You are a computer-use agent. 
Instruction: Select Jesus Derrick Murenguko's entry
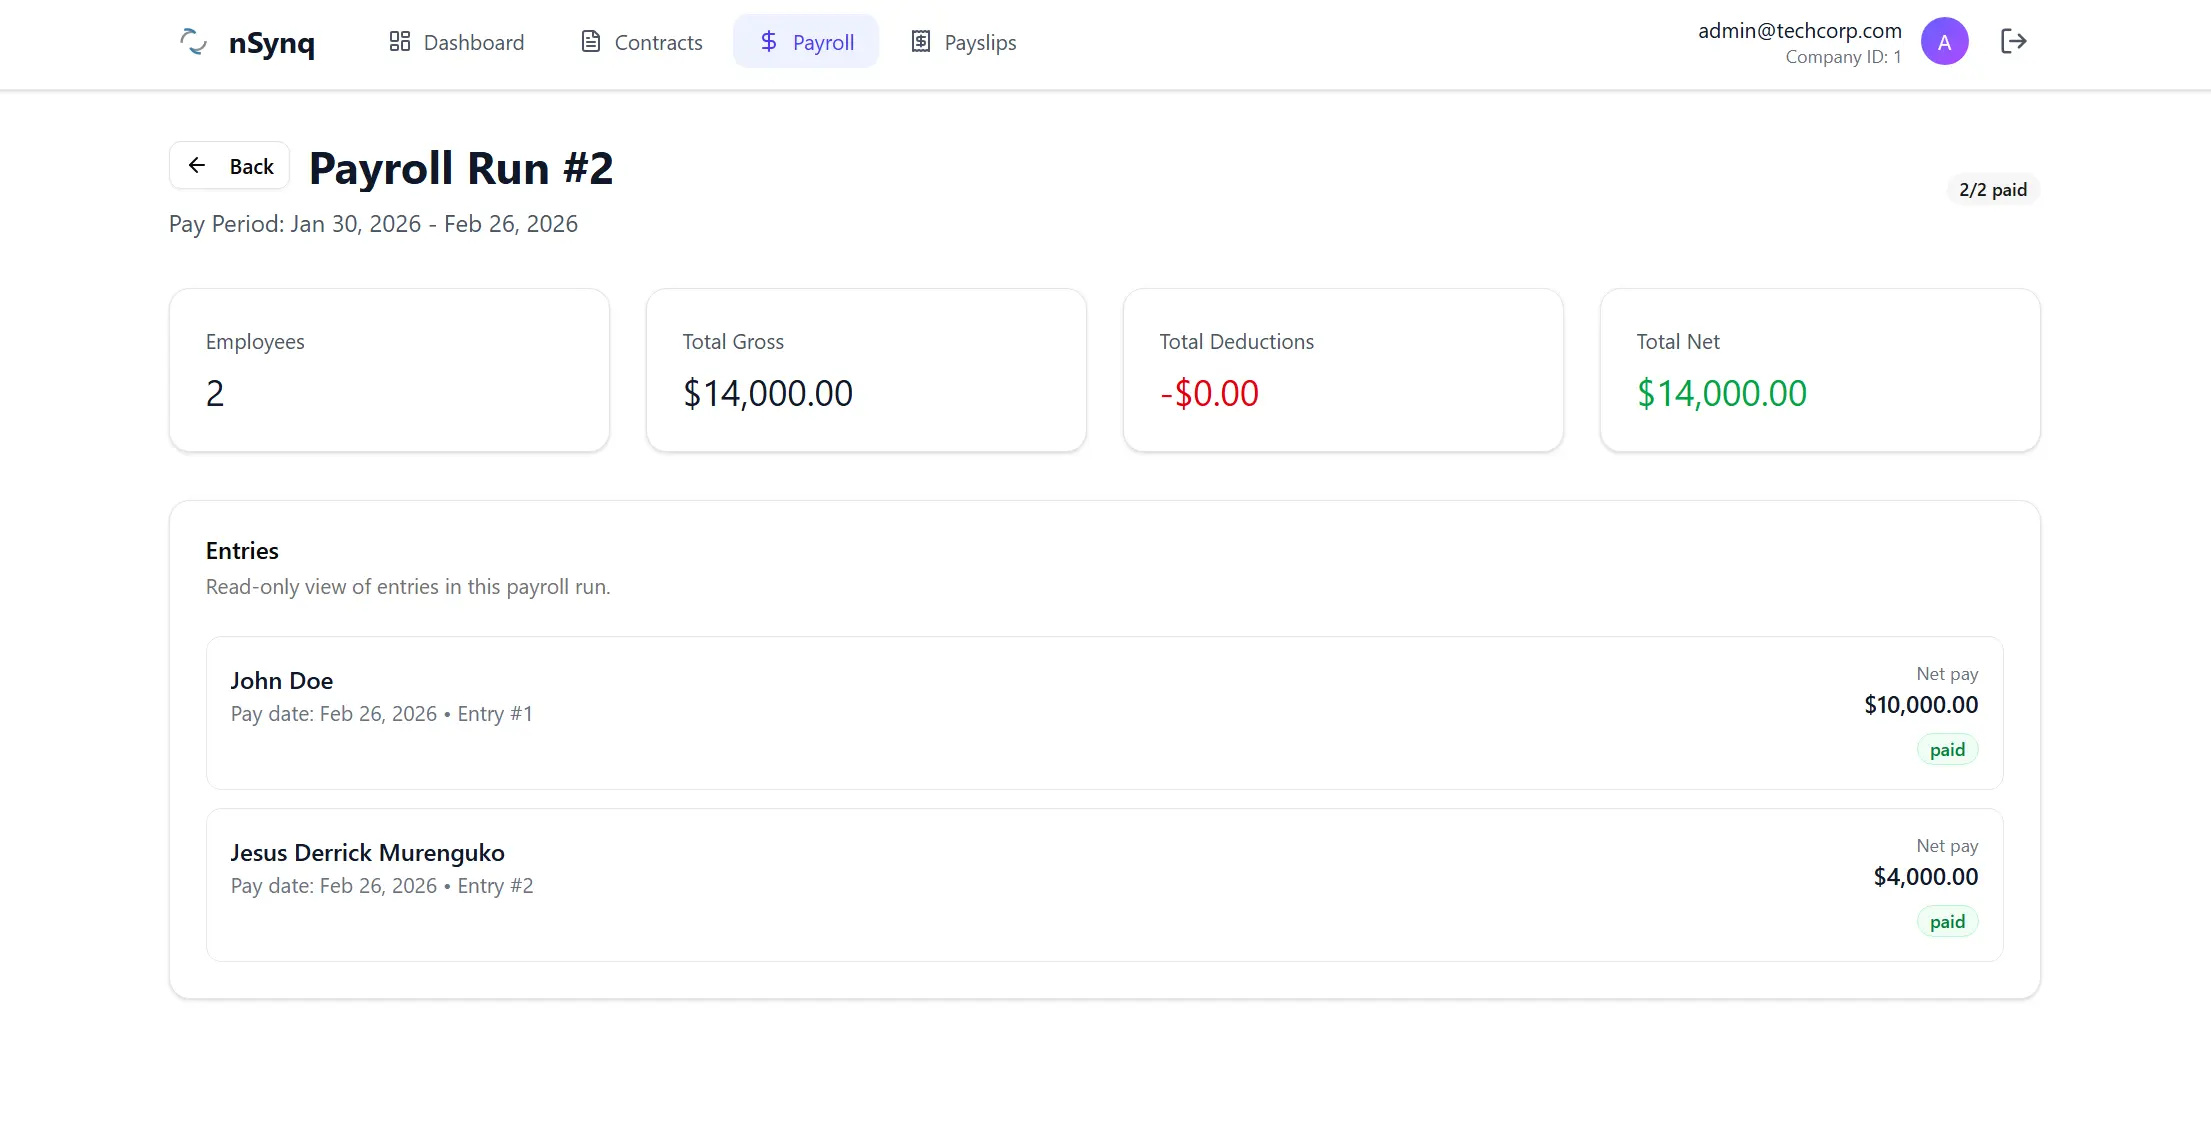tap(1104, 885)
